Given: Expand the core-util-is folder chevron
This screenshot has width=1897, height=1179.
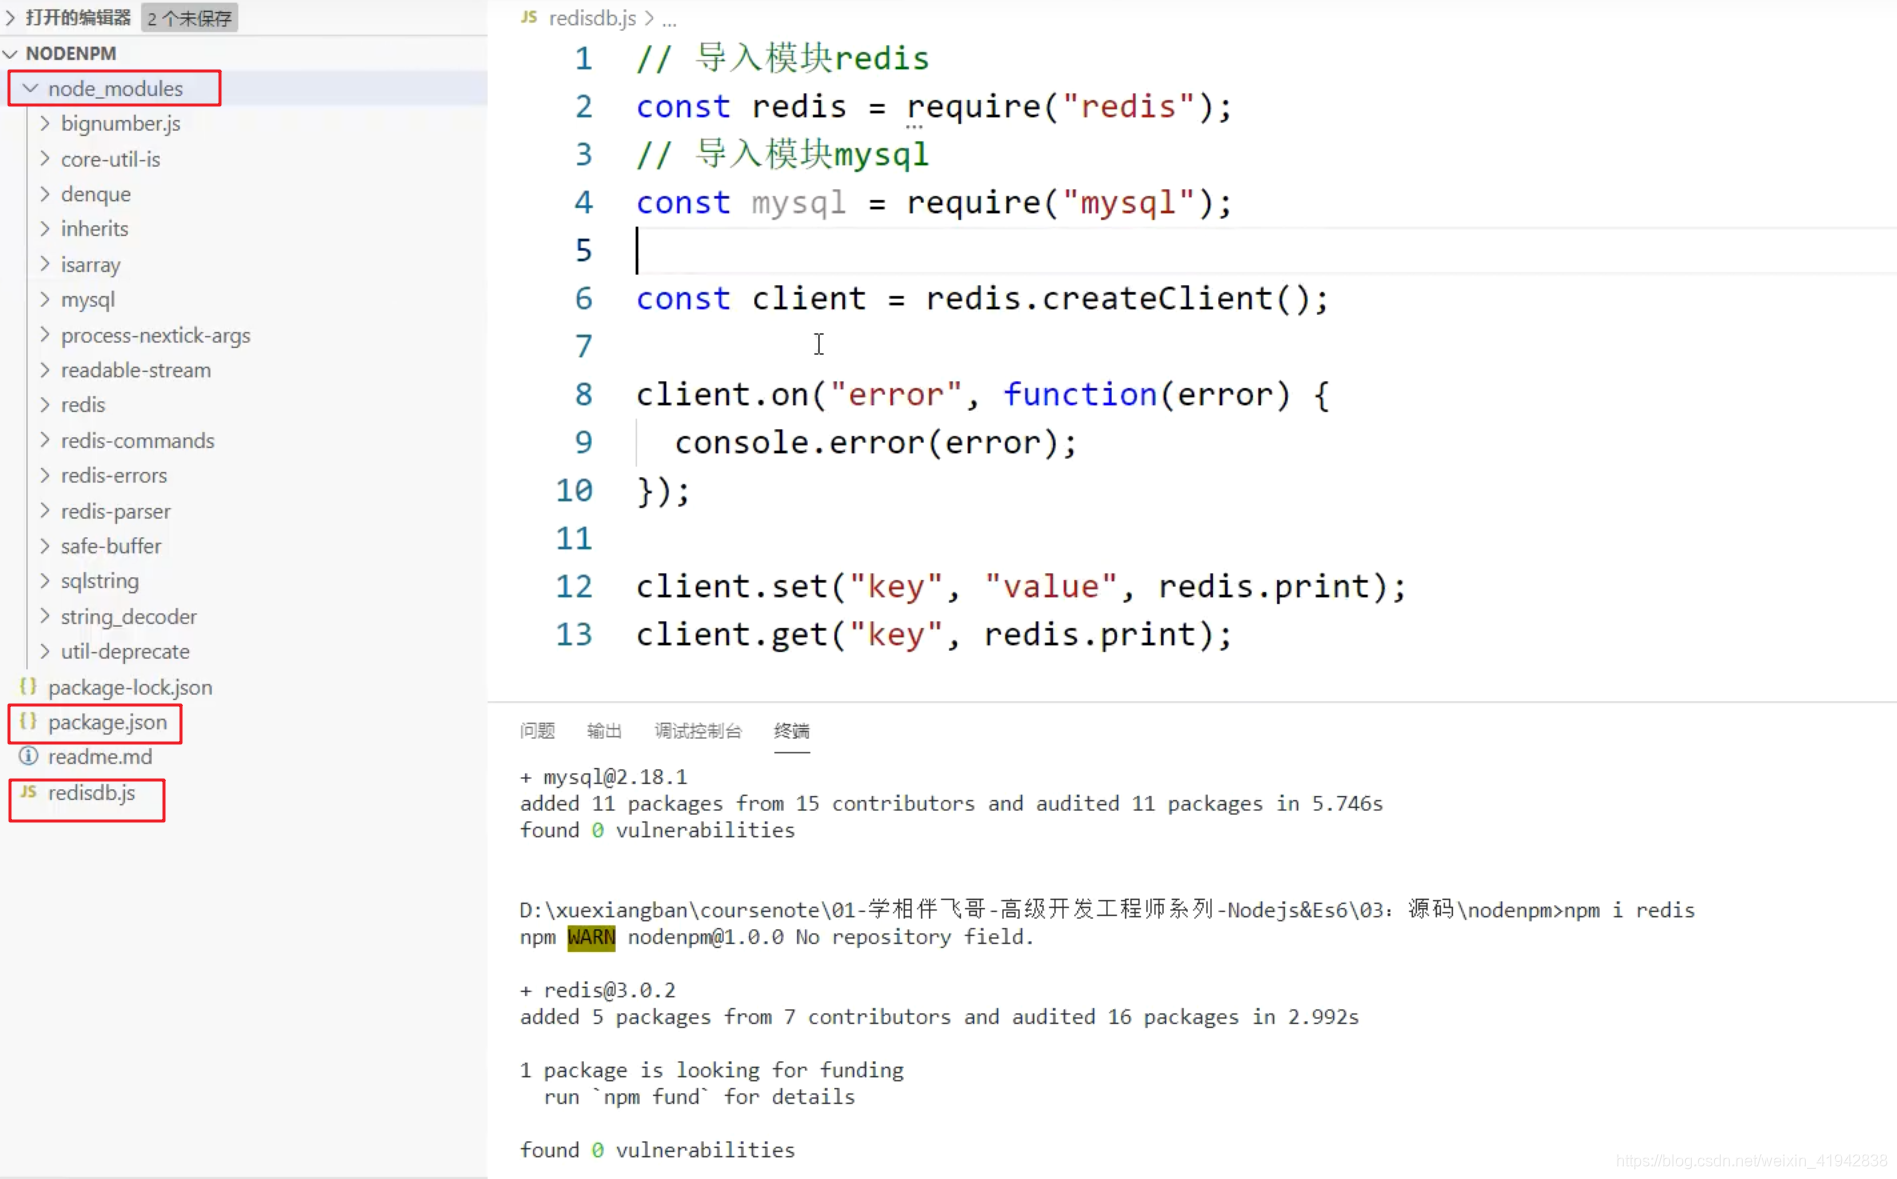Looking at the screenshot, I should tap(45, 158).
